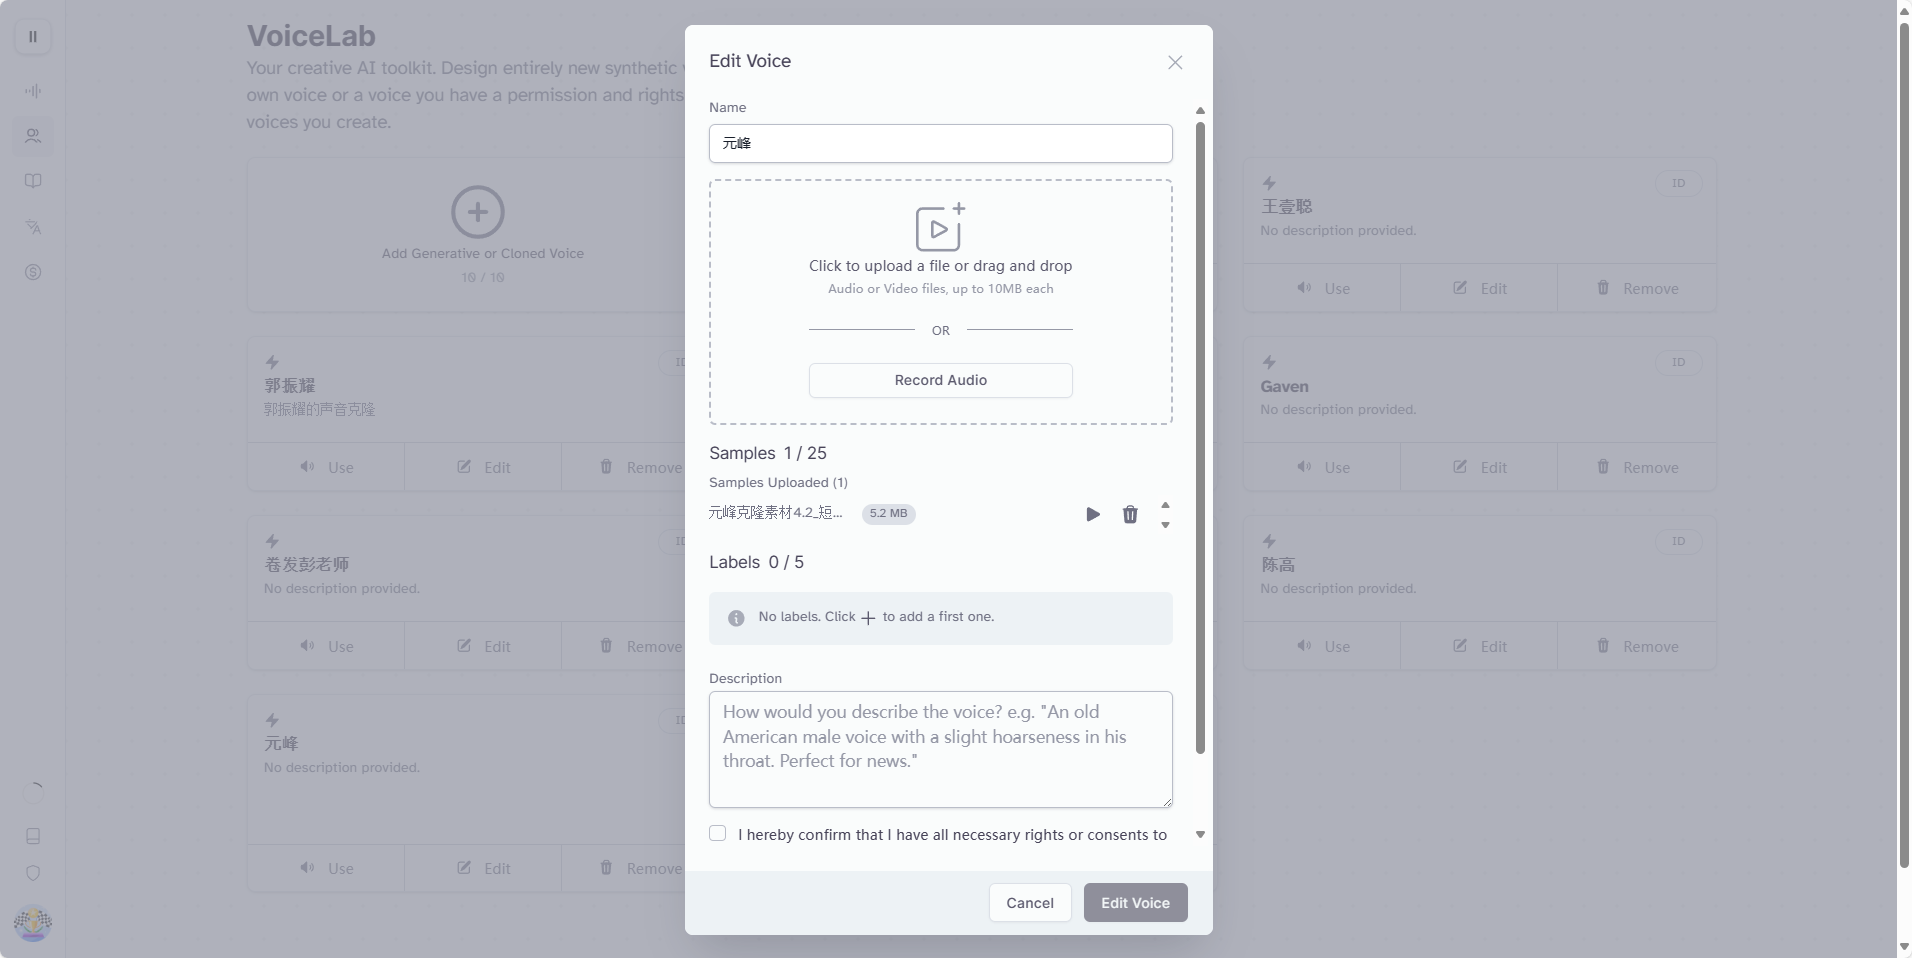Edit the 陈高 voice
Screen dimensions: 1912x958
pyautogui.click(x=1479, y=646)
